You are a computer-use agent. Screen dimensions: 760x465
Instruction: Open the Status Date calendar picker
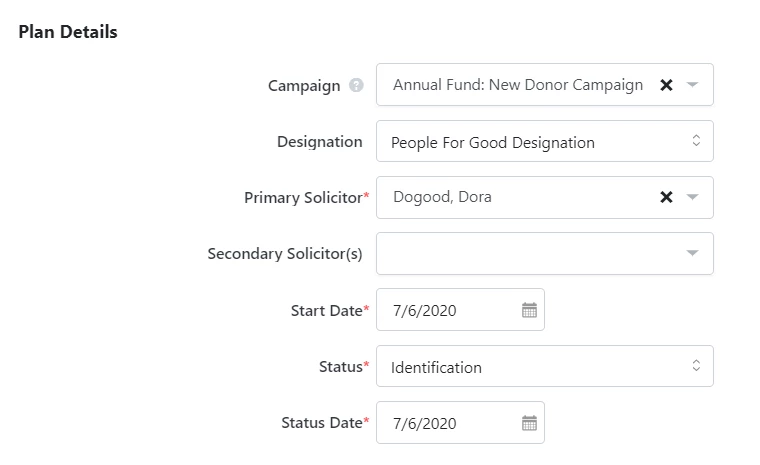529,423
